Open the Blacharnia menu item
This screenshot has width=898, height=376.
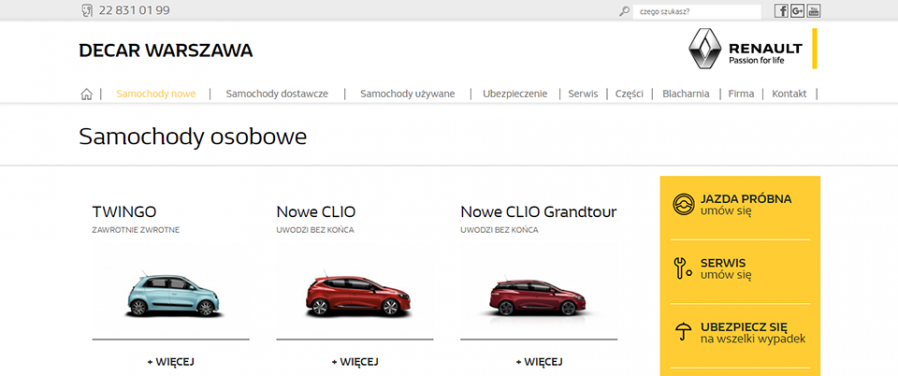pyautogui.click(x=686, y=94)
